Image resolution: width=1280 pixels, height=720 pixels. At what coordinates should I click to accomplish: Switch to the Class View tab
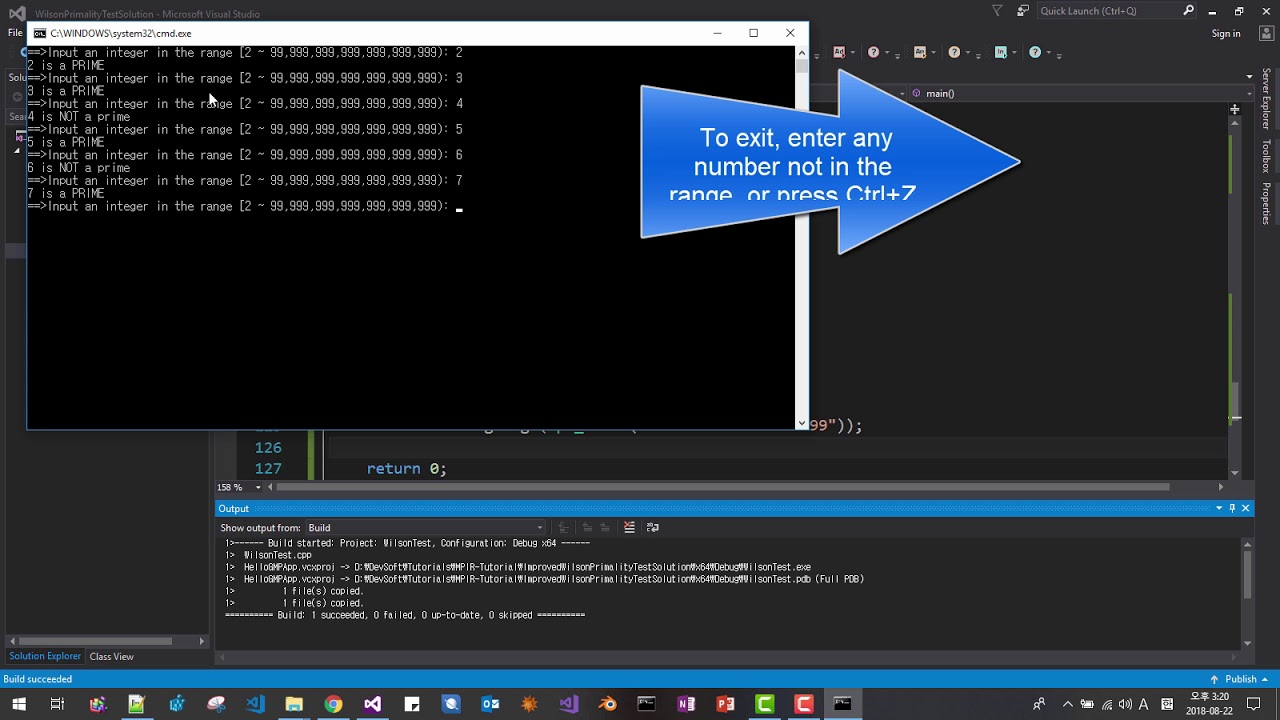(x=111, y=657)
